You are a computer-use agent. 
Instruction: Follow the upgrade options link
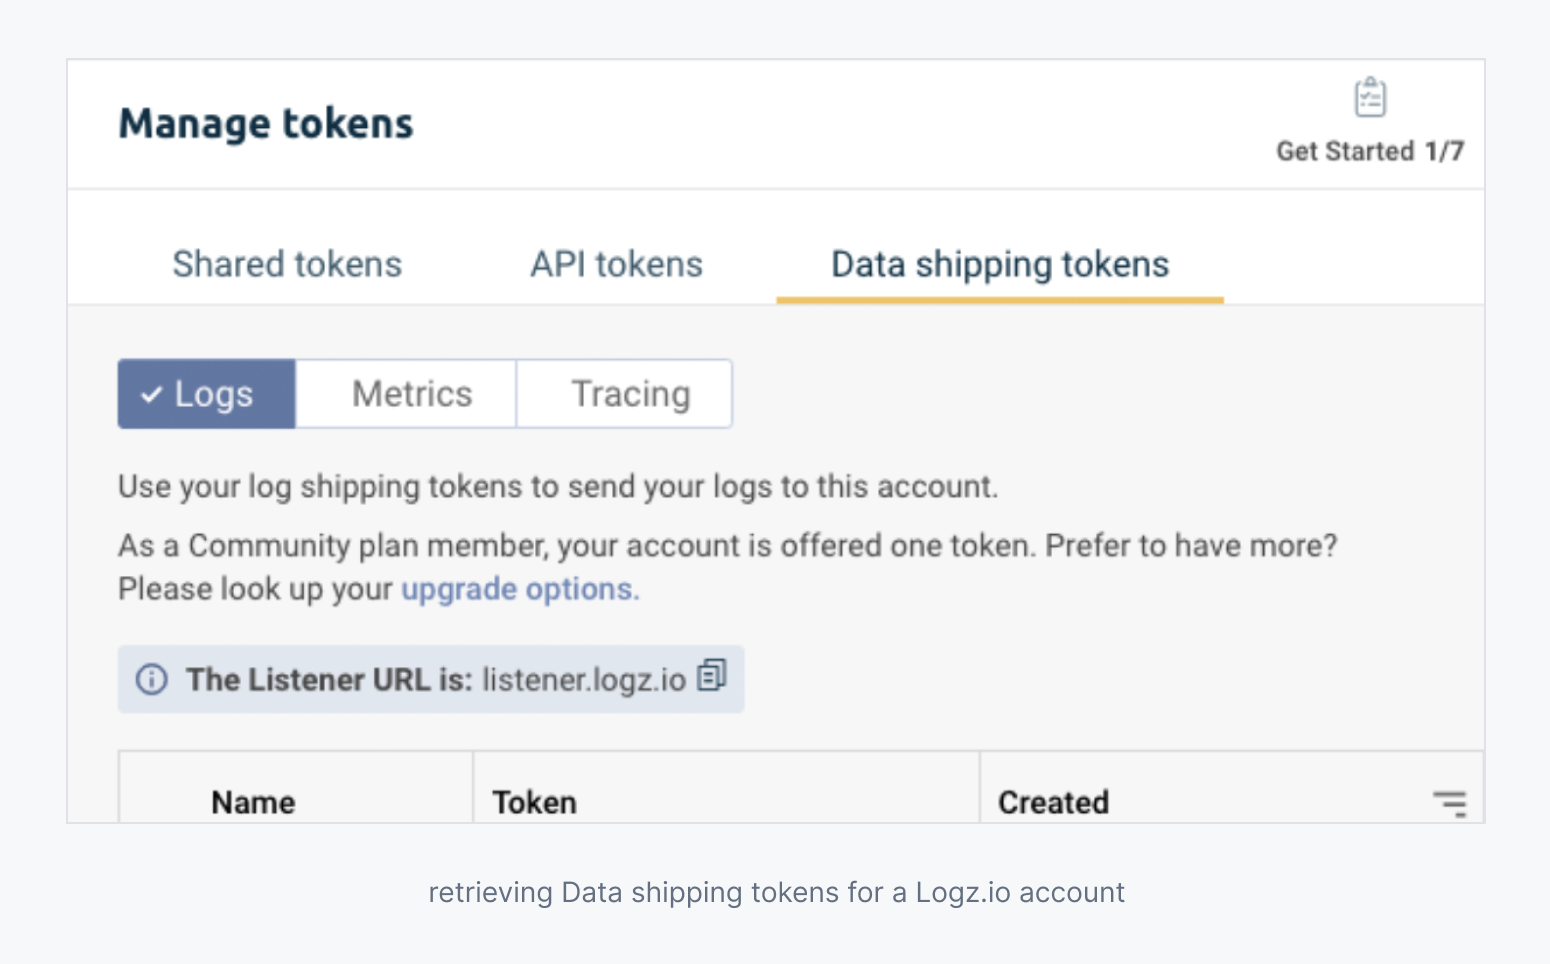point(519,589)
